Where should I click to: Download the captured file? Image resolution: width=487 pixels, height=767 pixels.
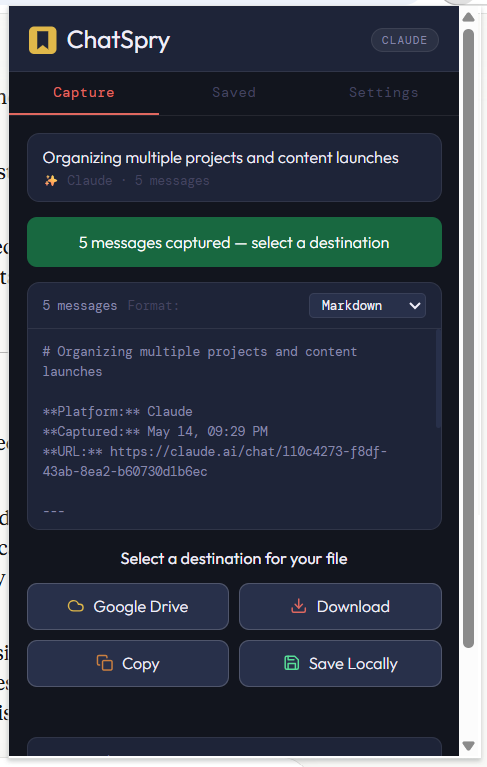[x=340, y=607]
